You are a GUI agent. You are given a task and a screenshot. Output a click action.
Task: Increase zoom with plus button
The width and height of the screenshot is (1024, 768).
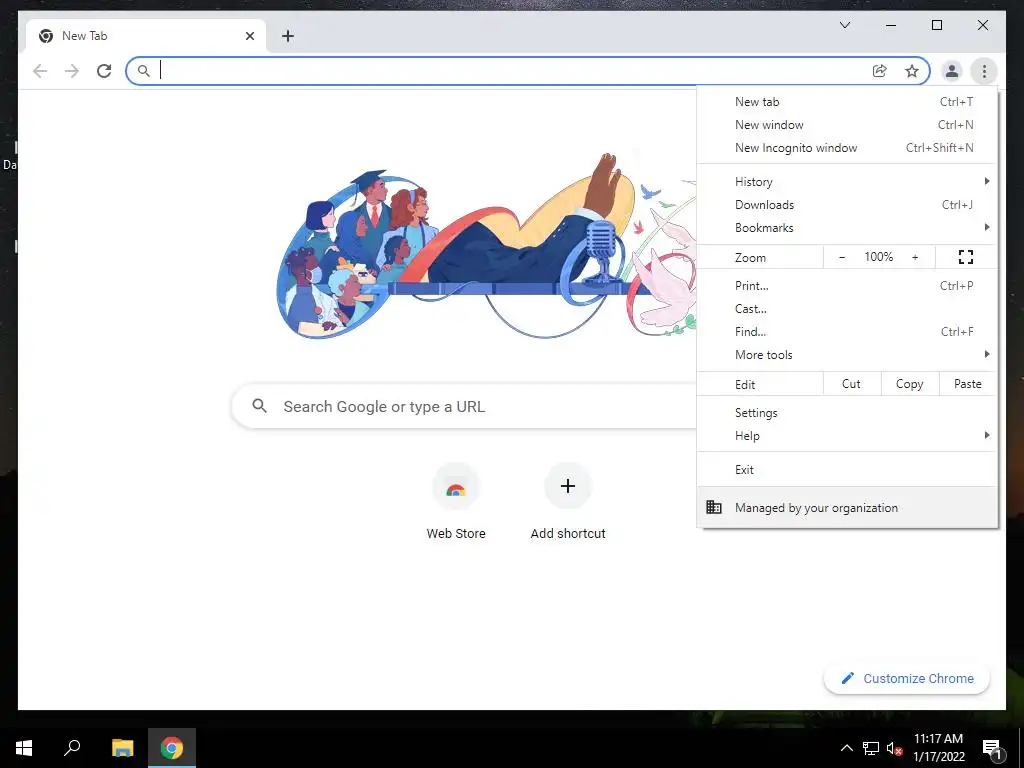coord(915,257)
